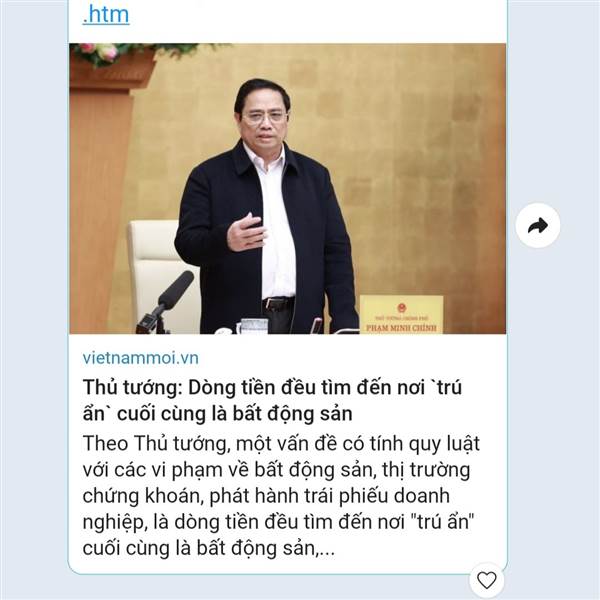Like the message with the heart icon
Viewport: 600px width, 600px height.
pyautogui.click(x=487, y=580)
